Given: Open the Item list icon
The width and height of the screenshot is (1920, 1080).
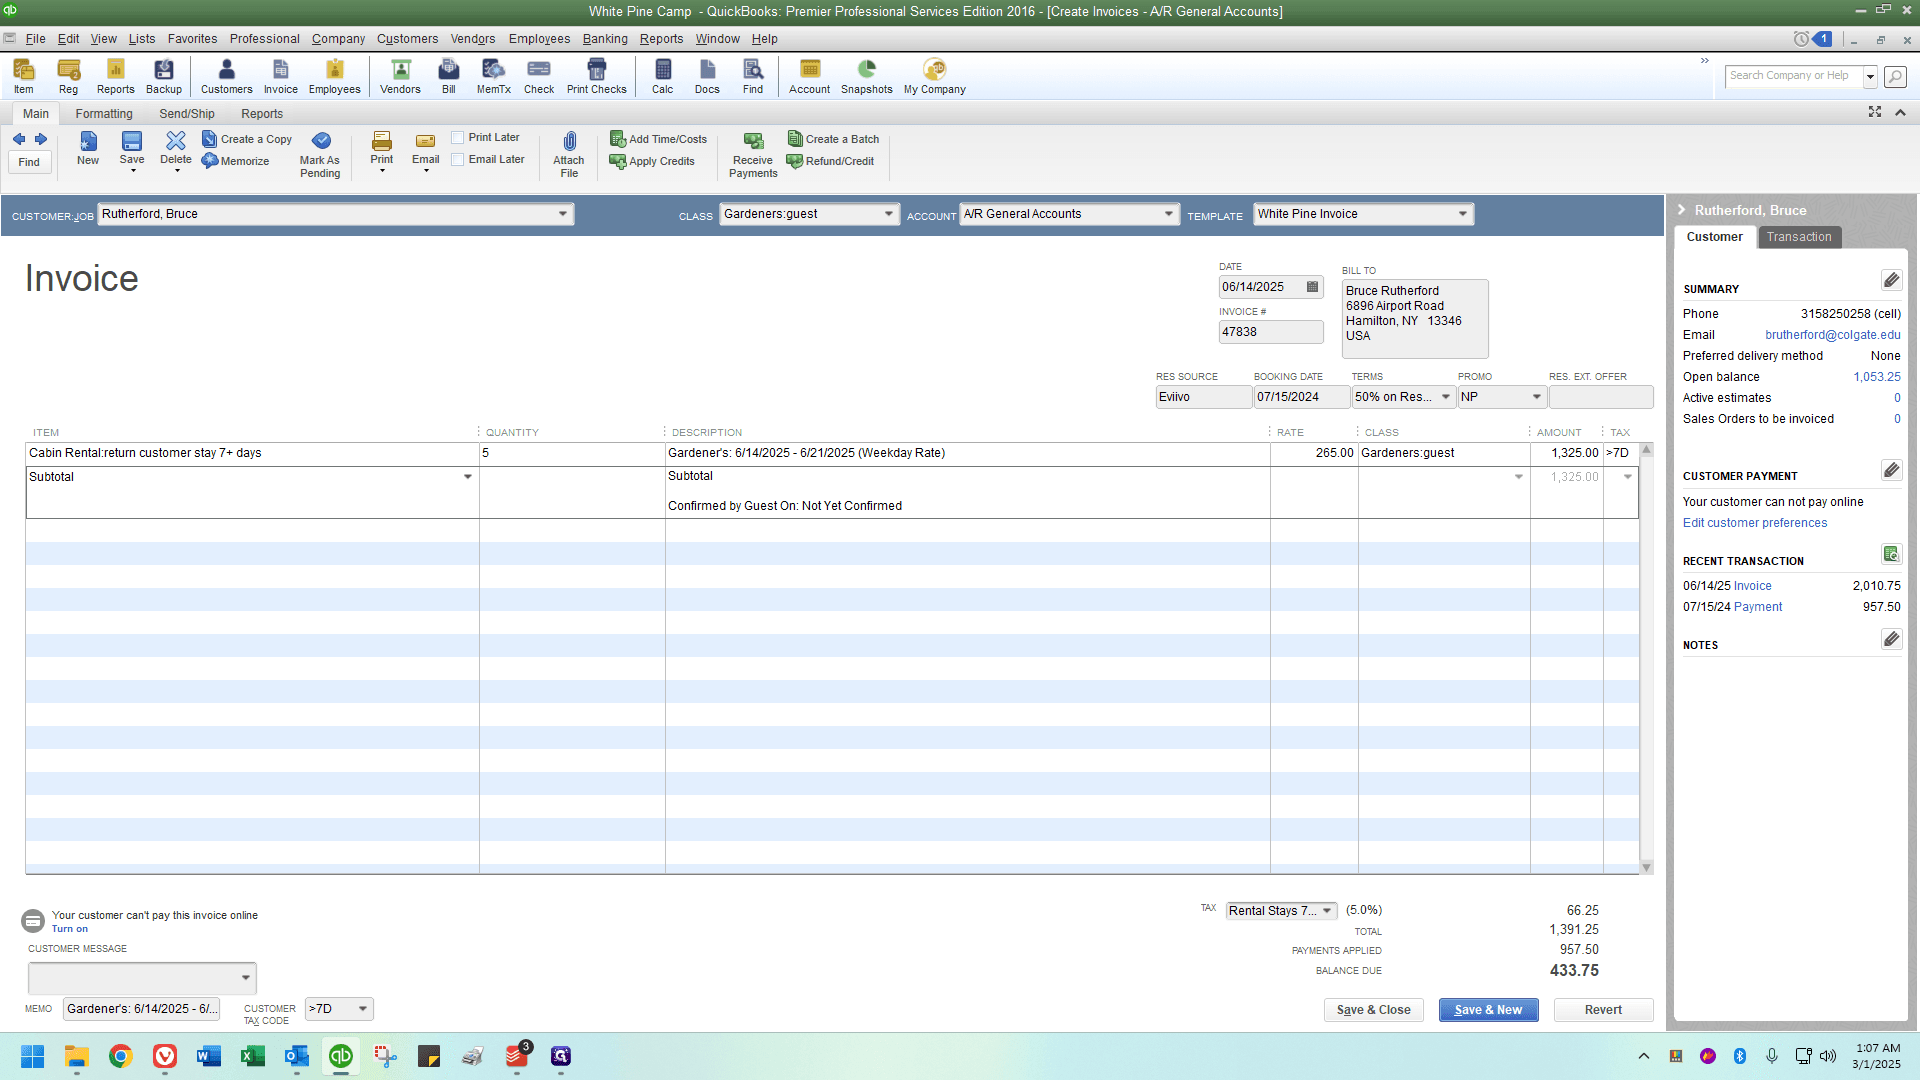Looking at the screenshot, I should (x=23, y=76).
